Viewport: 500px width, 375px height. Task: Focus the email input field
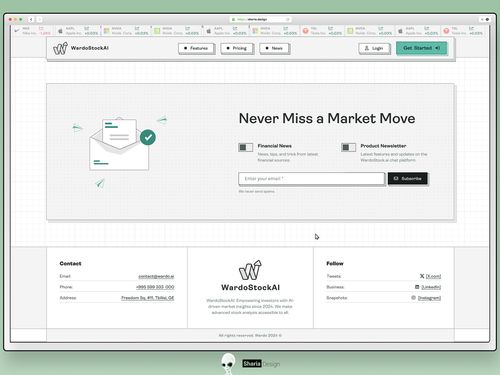click(x=312, y=179)
